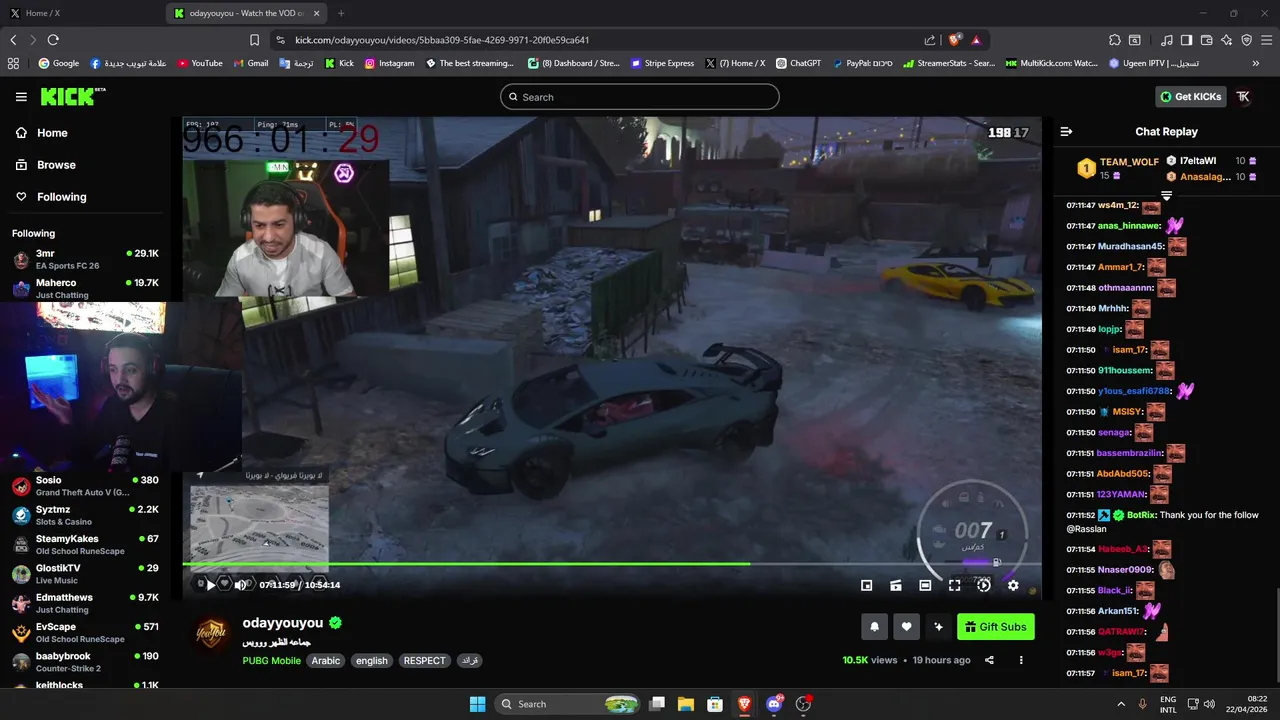Open Sosio channel in sidebar
Image resolution: width=1280 pixels, height=720 pixels.
click(x=84, y=487)
